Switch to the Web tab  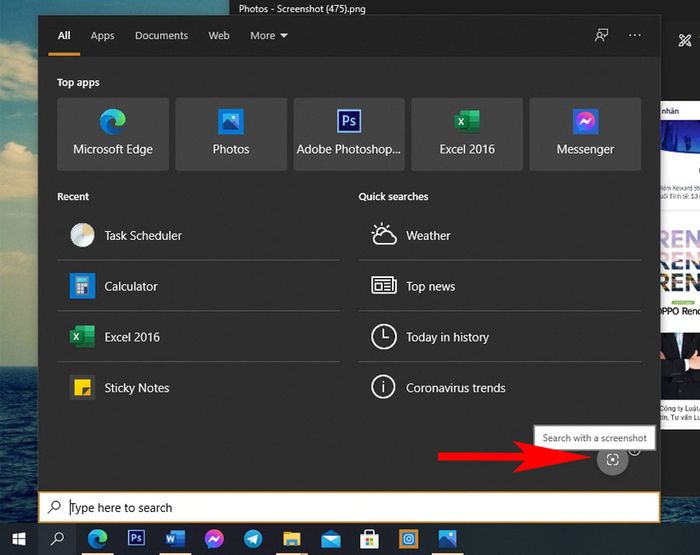pos(219,36)
